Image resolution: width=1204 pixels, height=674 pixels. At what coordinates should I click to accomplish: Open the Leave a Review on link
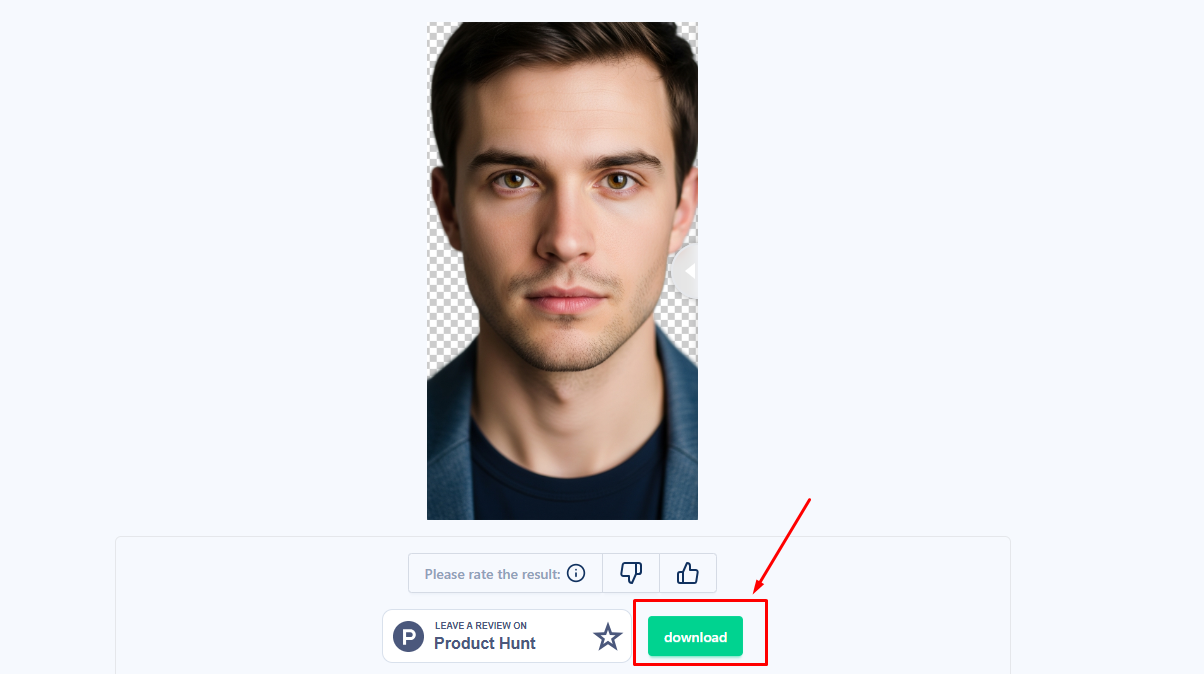pyautogui.click(x=481, y=626)
